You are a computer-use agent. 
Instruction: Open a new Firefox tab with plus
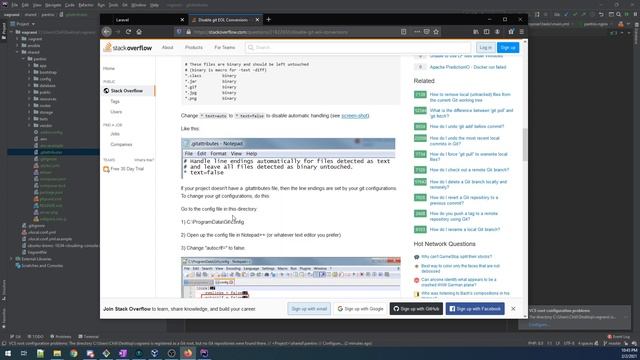click(x=269, y=19)
